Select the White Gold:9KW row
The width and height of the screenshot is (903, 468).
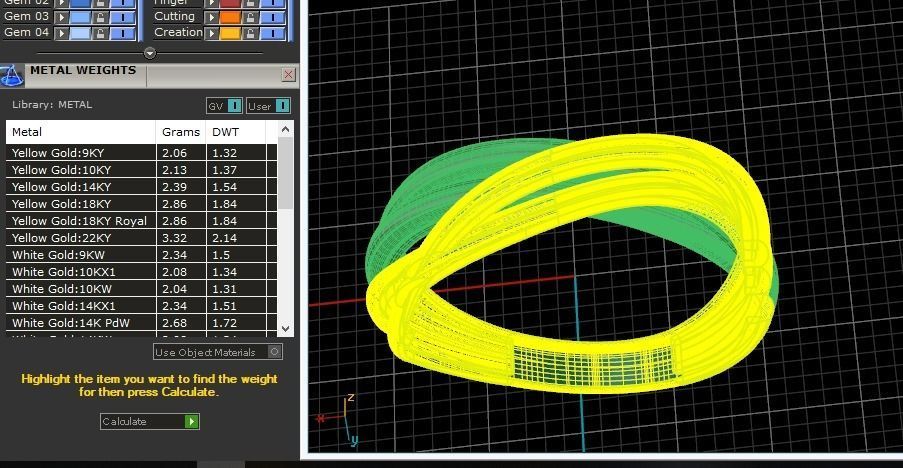point(141,254)
